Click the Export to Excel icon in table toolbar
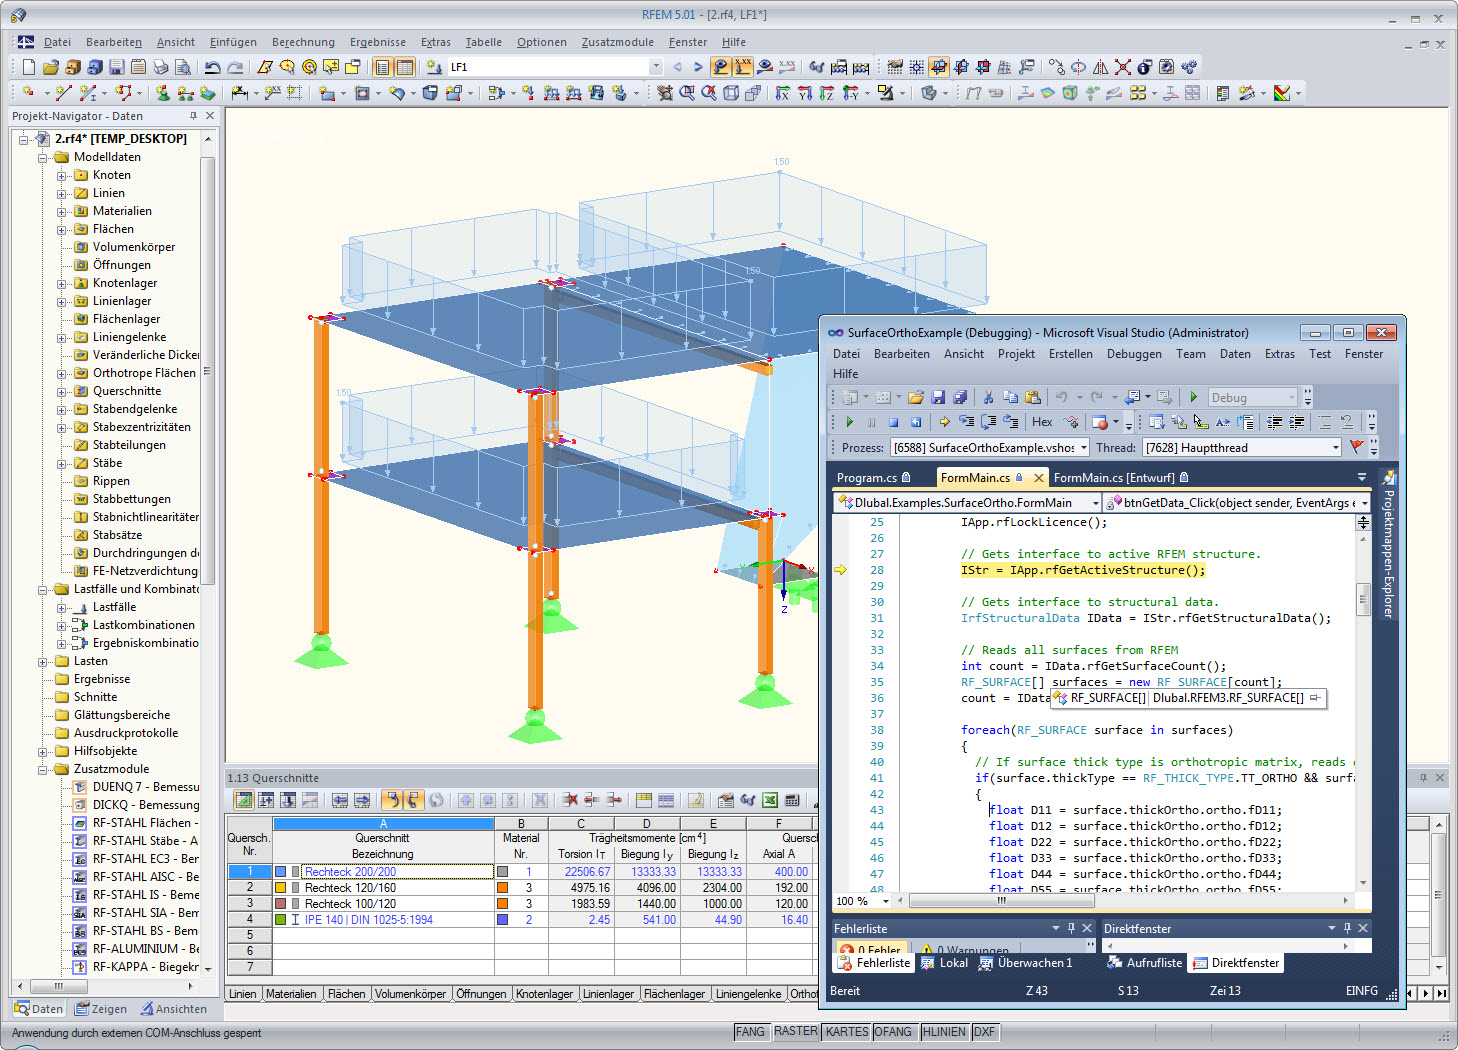 tap(769, 800)
